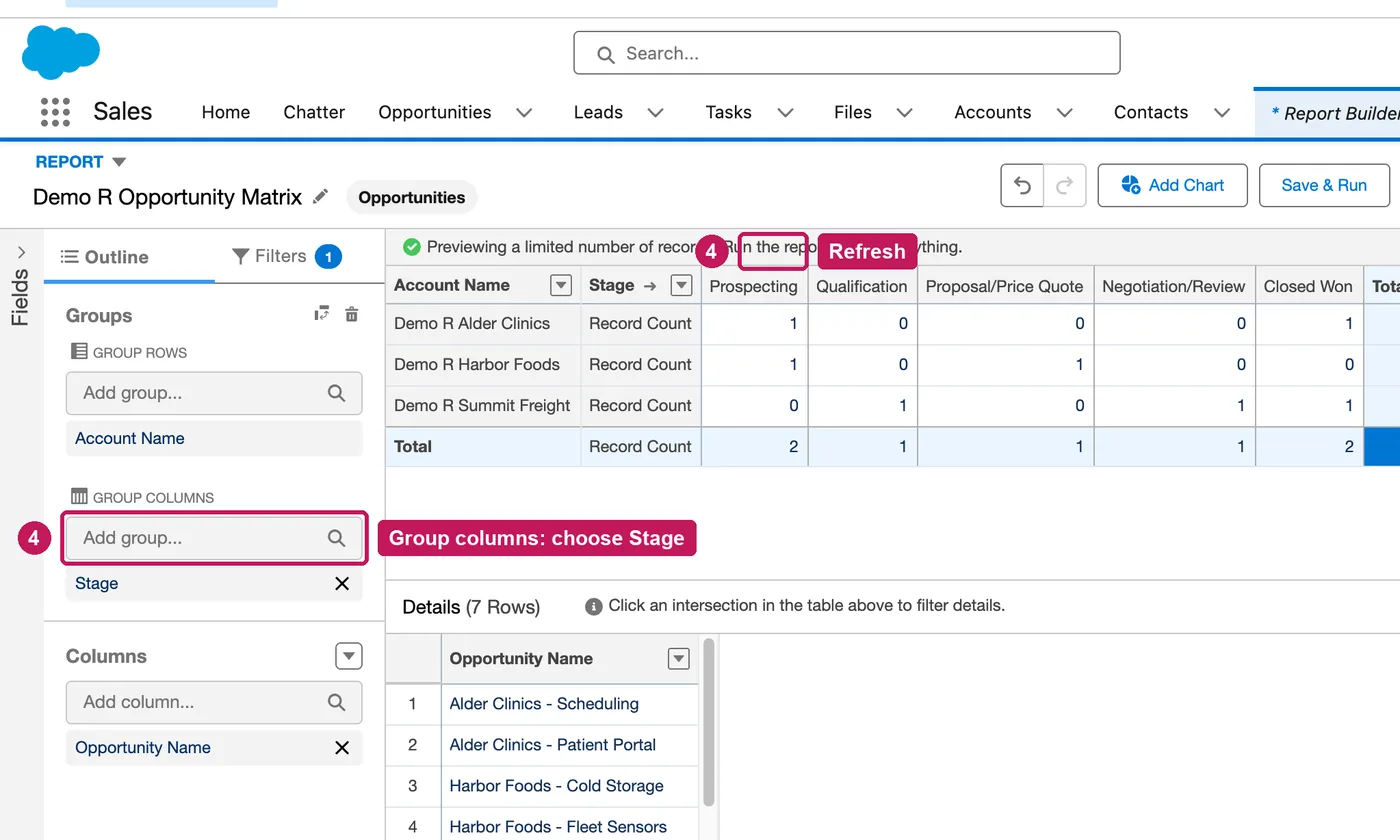Click the Filters count badge
The image size is (1400, 840).
(x=328, y=257)
